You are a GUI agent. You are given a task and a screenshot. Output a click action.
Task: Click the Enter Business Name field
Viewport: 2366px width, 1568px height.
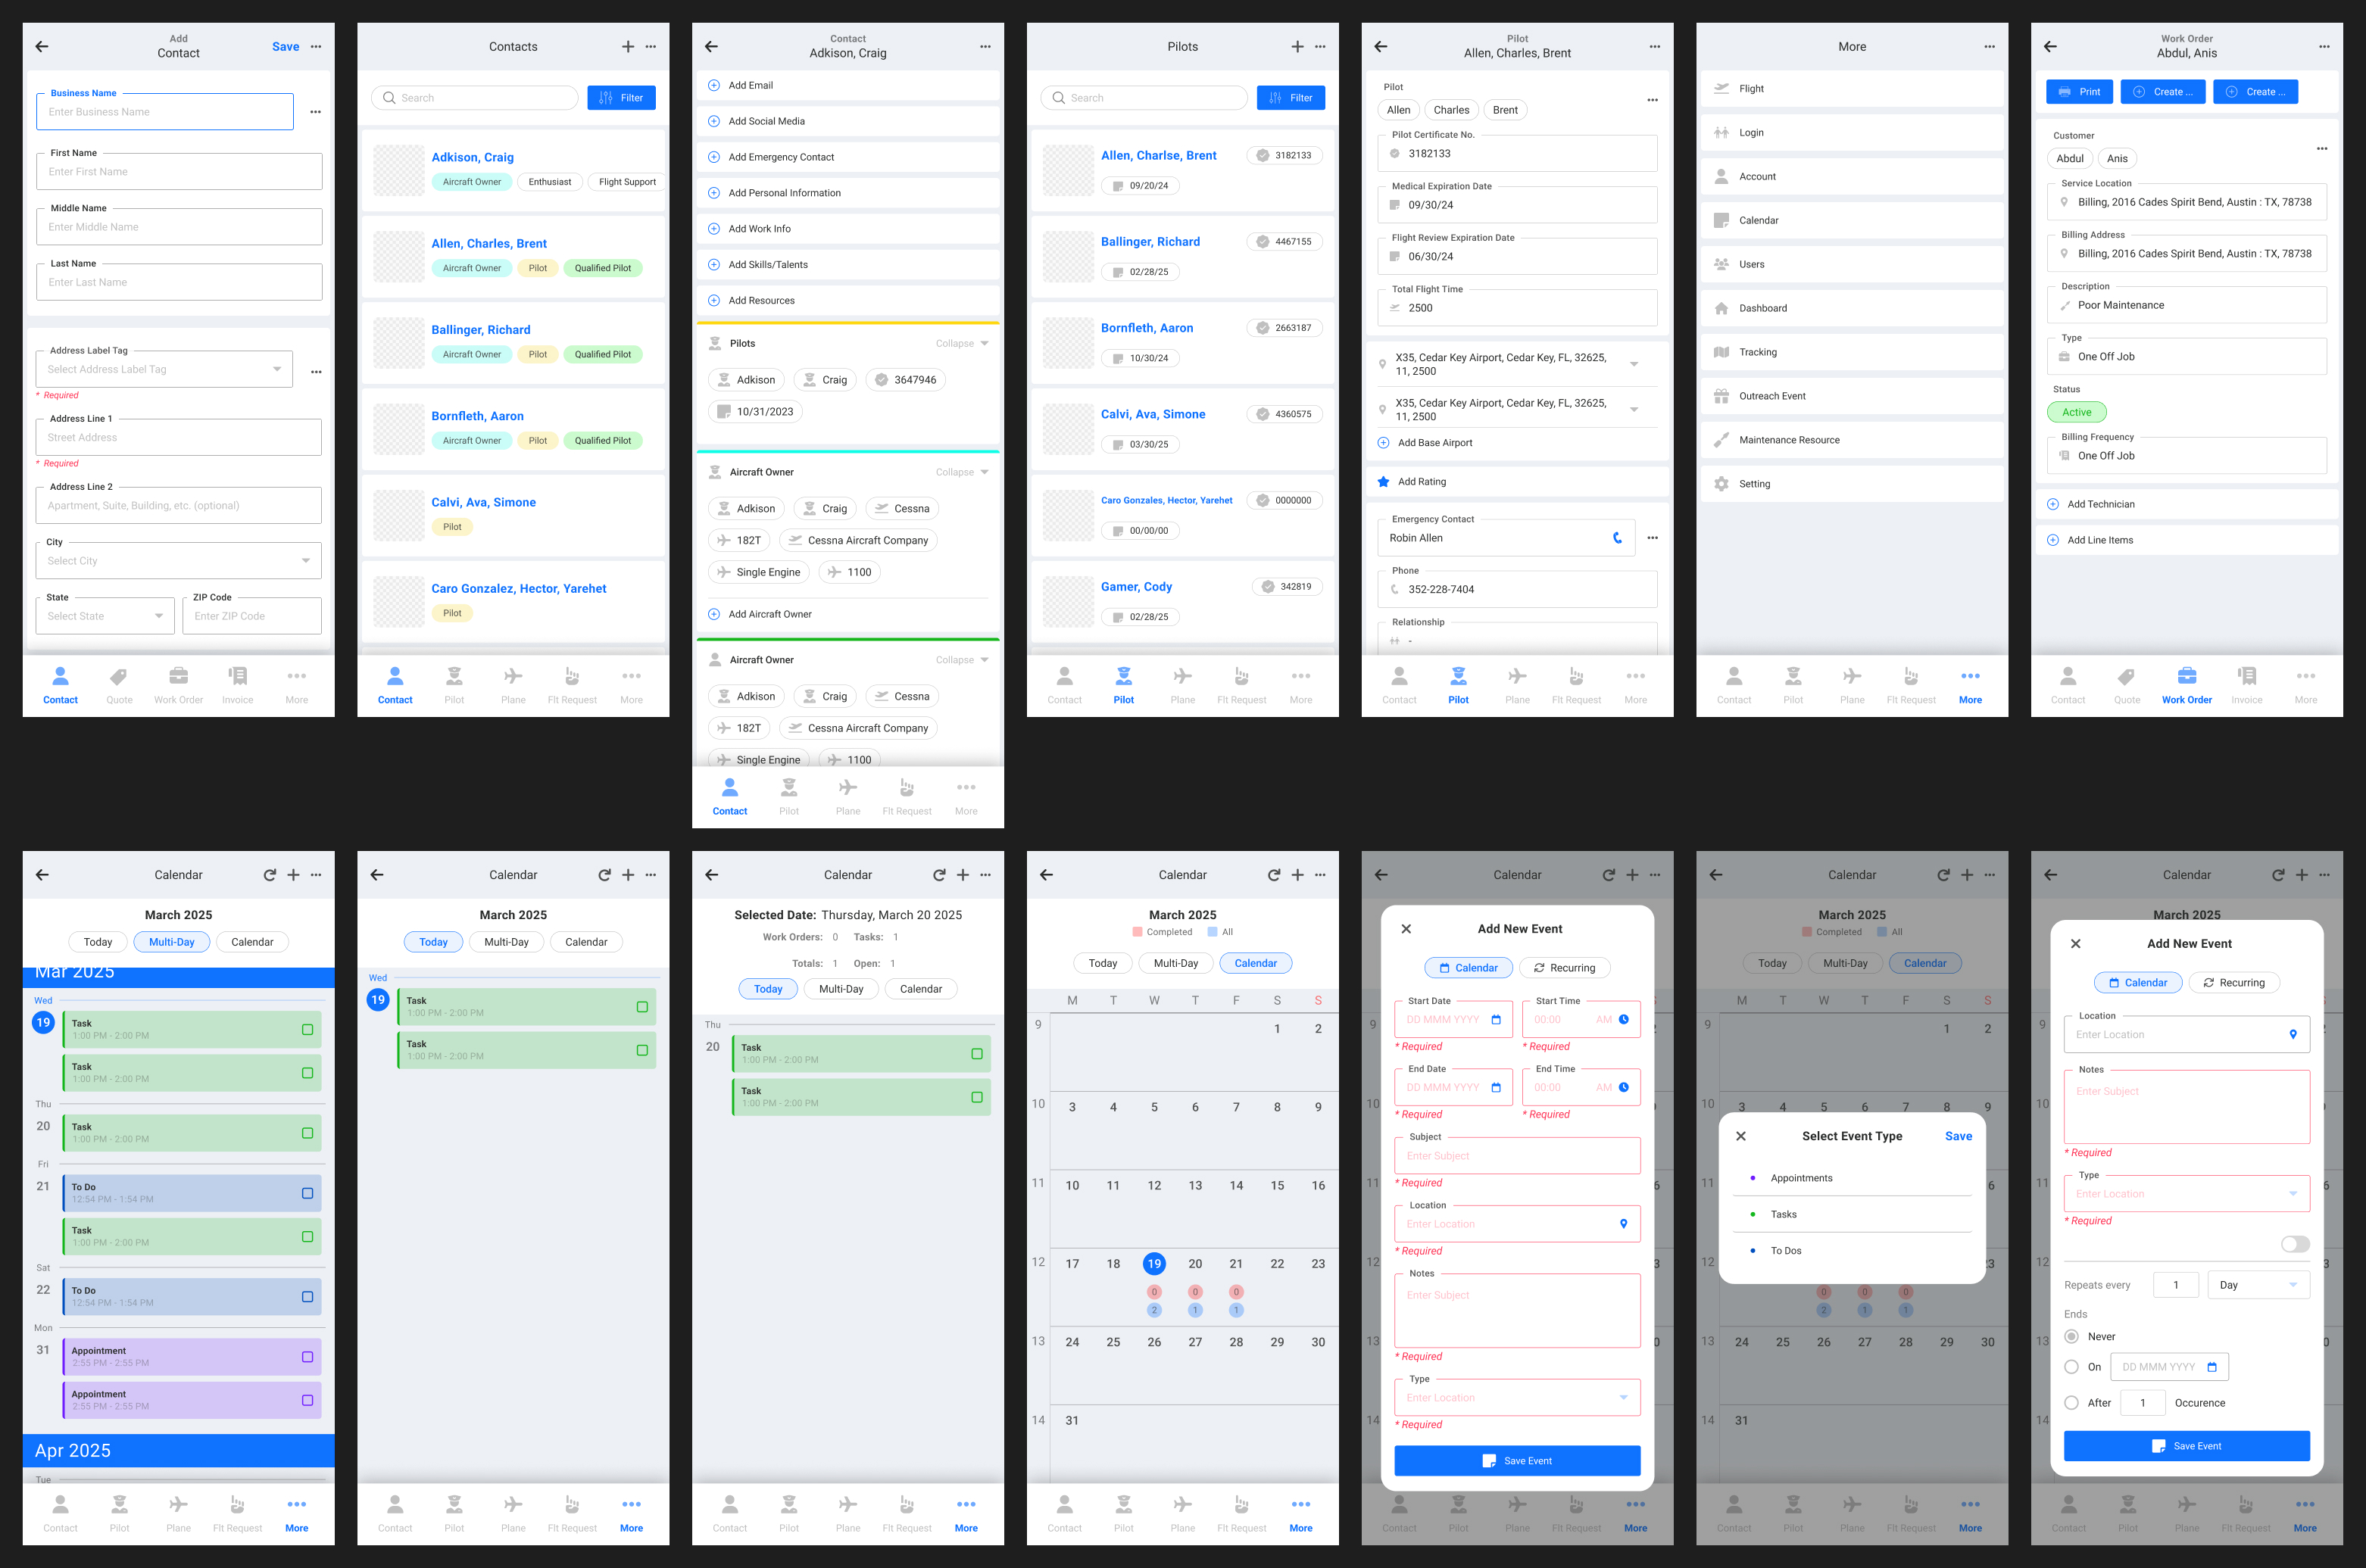pyautogui.click(x=165, y=112)
